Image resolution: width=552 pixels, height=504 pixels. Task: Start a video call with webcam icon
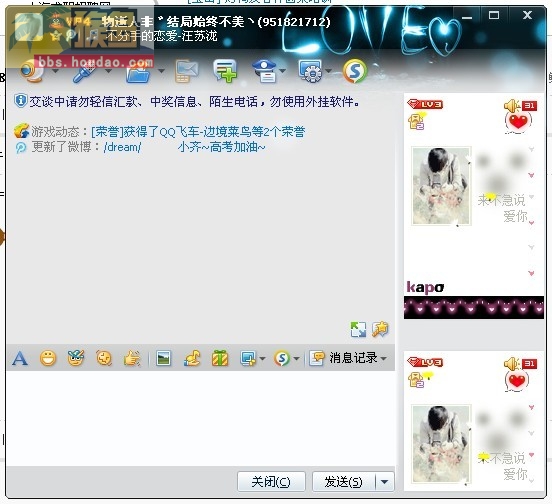(x=32, y=71)
